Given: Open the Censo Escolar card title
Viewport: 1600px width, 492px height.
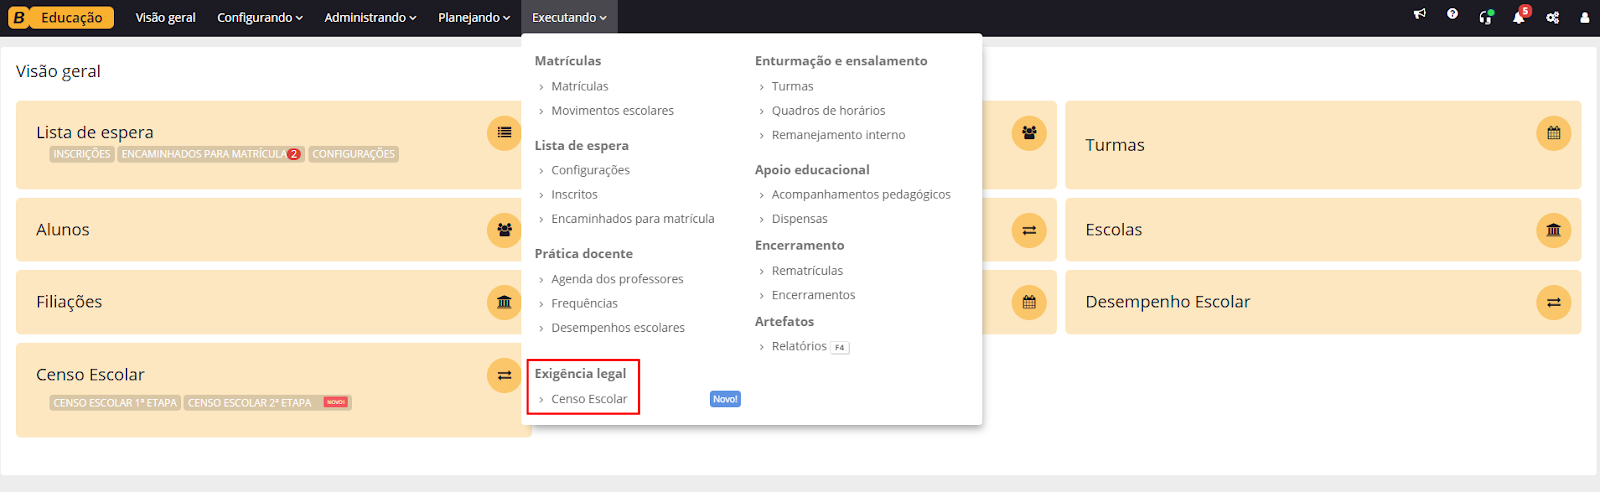Looking at the screenshot, I should (90, 375).
